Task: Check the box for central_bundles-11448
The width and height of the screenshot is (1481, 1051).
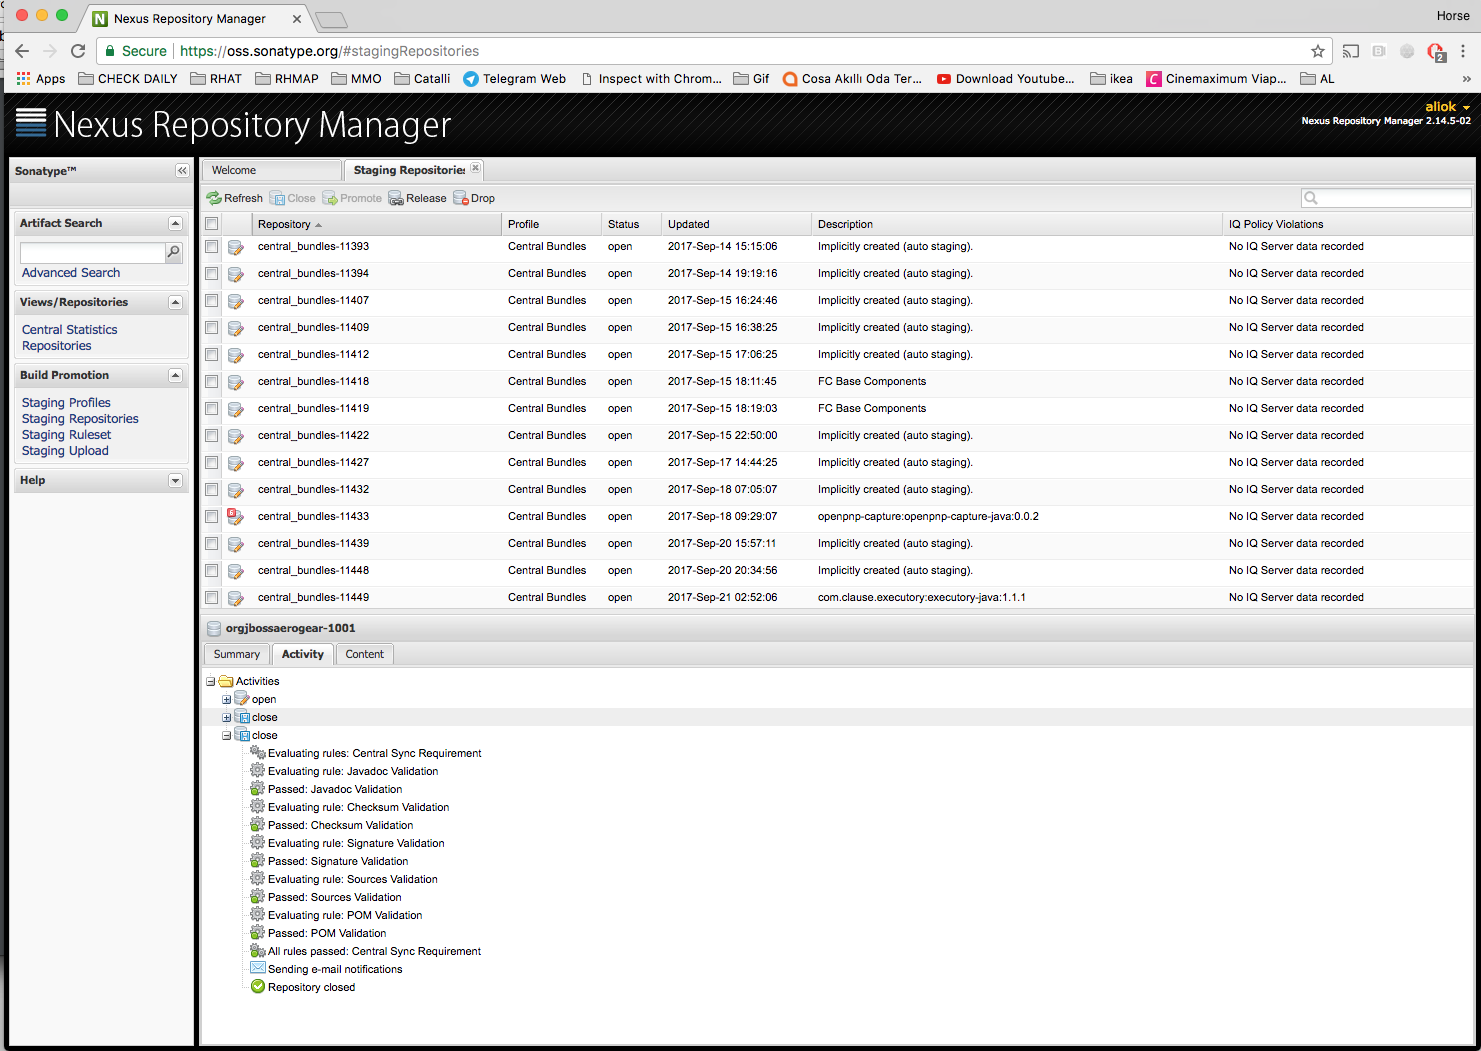Action: click(212, 570)
